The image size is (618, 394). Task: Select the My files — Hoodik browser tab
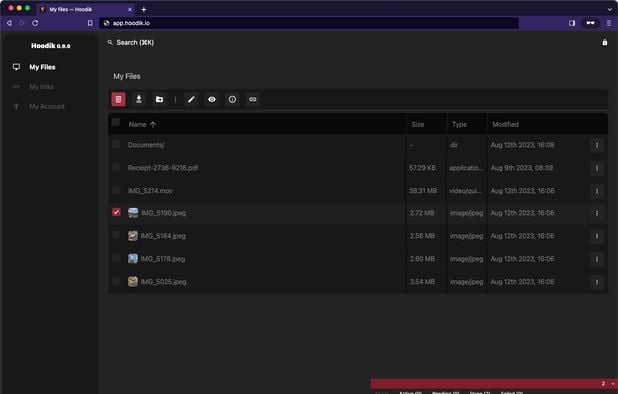click(86, 9)
